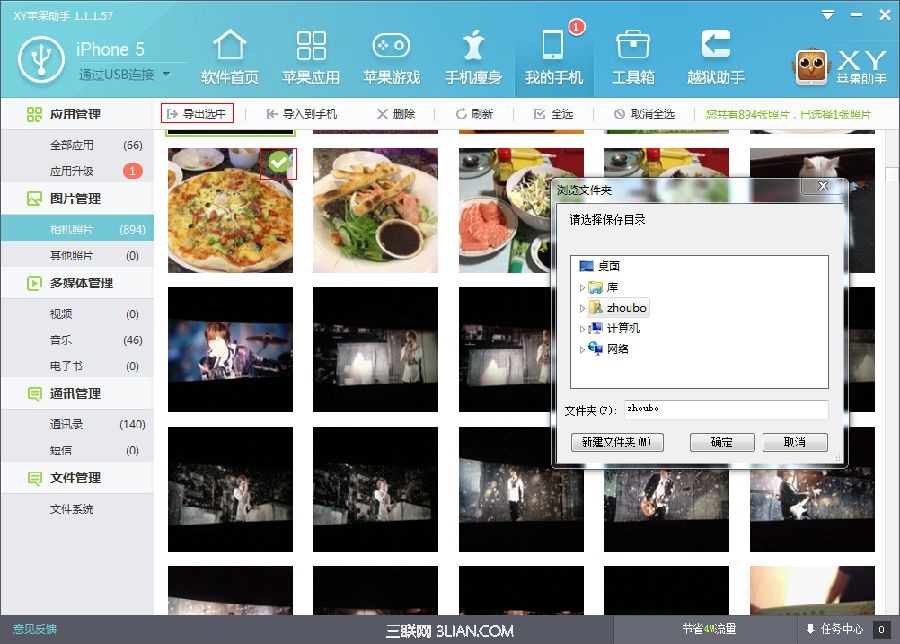Click 新建文件夹 button in dialog

(x=616, y=442)
